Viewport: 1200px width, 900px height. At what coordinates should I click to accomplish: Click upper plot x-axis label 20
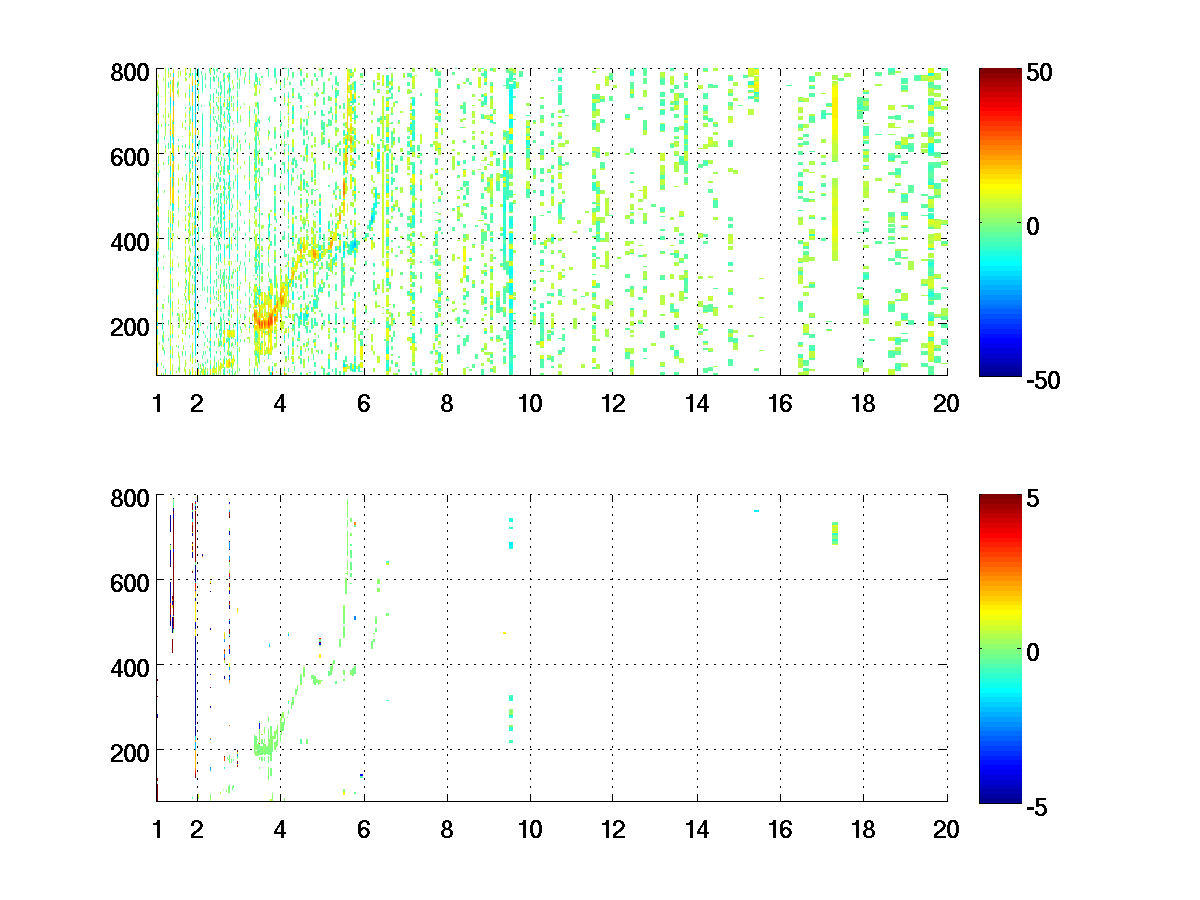point(947,404)
